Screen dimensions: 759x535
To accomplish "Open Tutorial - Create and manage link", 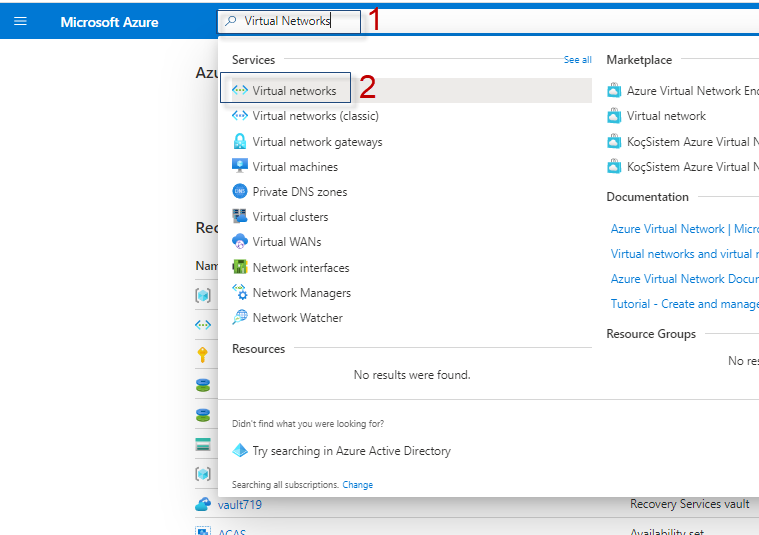I will point(684,304).
